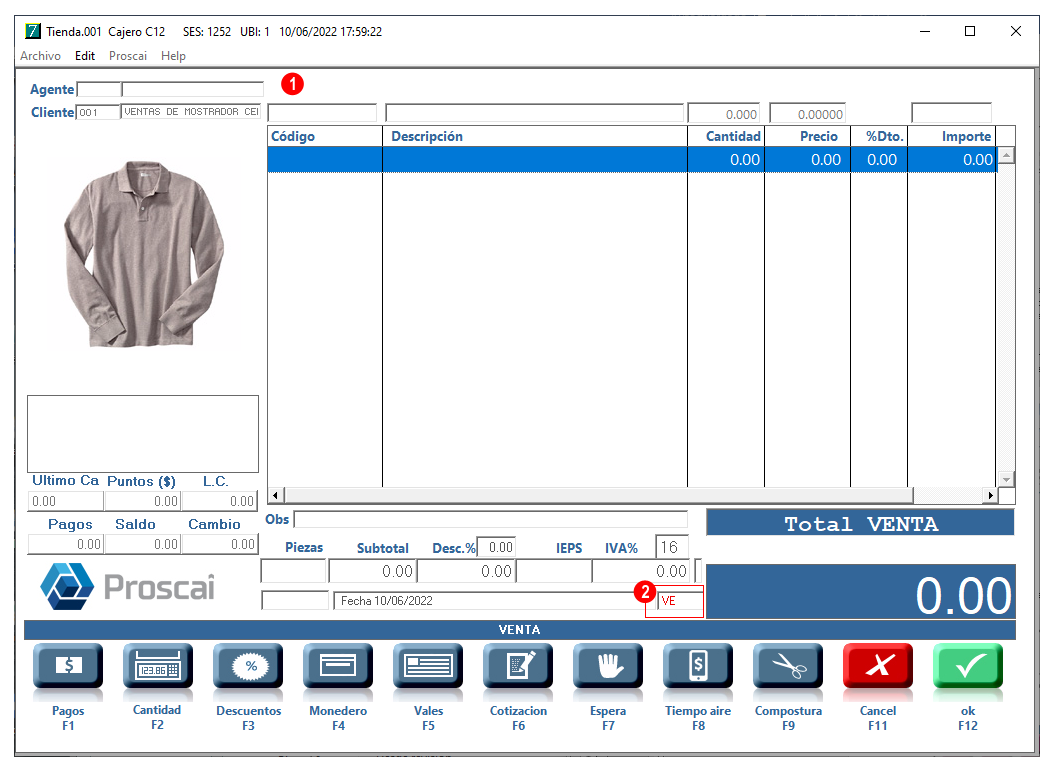This screenshot has width=1050, height=770.
Task: Click the Importe column header
Action: point(952,136)
